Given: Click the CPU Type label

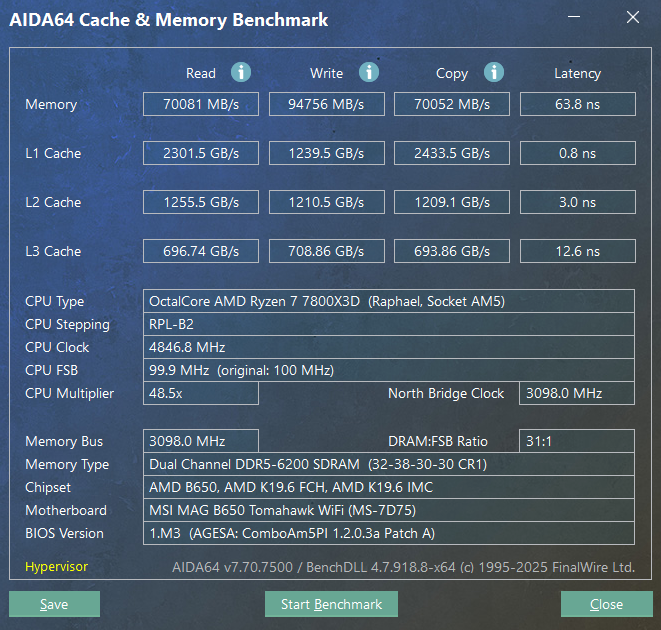Looking at the screenshot, I should click(54, 302).
